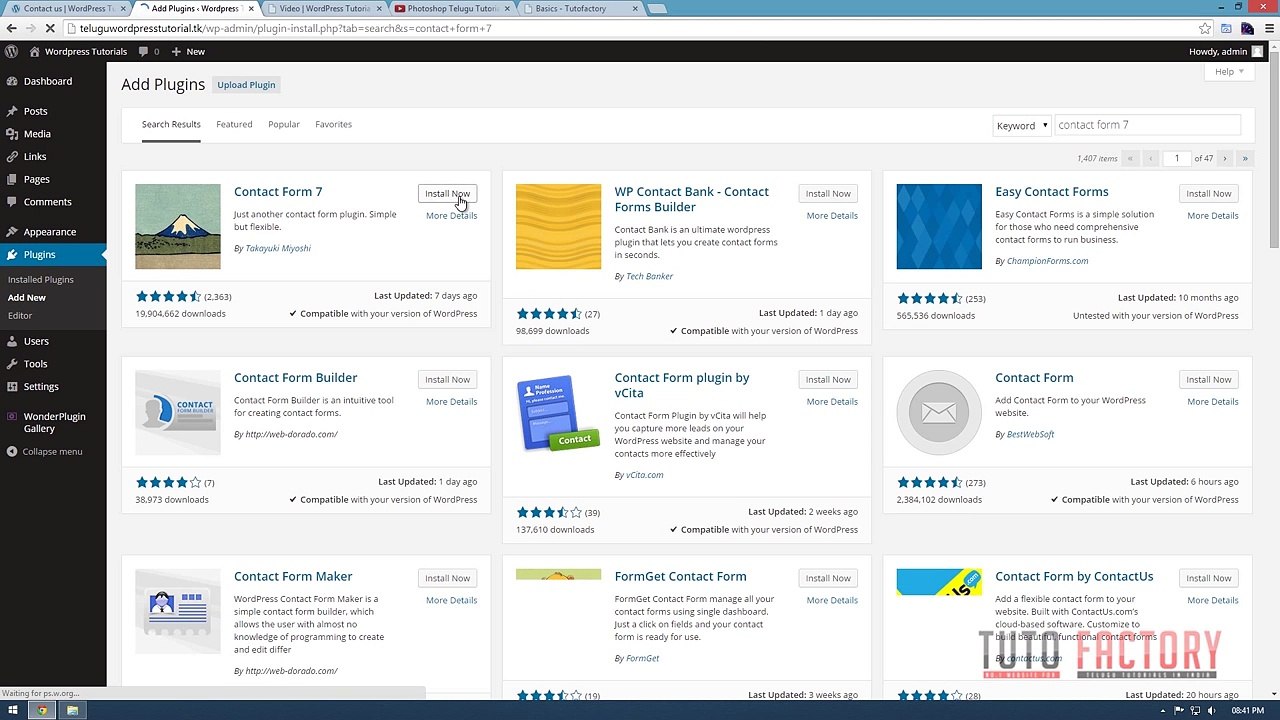Image resolution: width=1280 pixels, height=720 pixels.
Task: Open the Links chain icon
Action: click(12, 157)
